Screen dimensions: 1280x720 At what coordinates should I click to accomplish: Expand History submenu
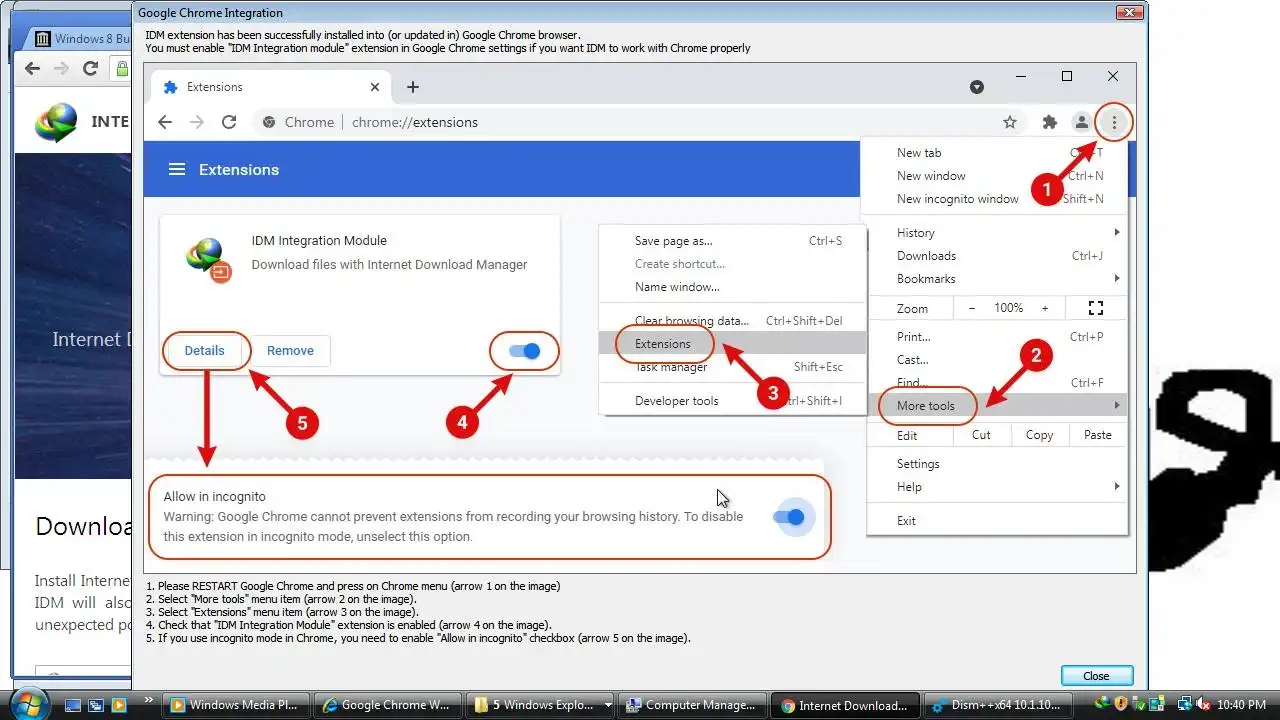coord(996,232)
